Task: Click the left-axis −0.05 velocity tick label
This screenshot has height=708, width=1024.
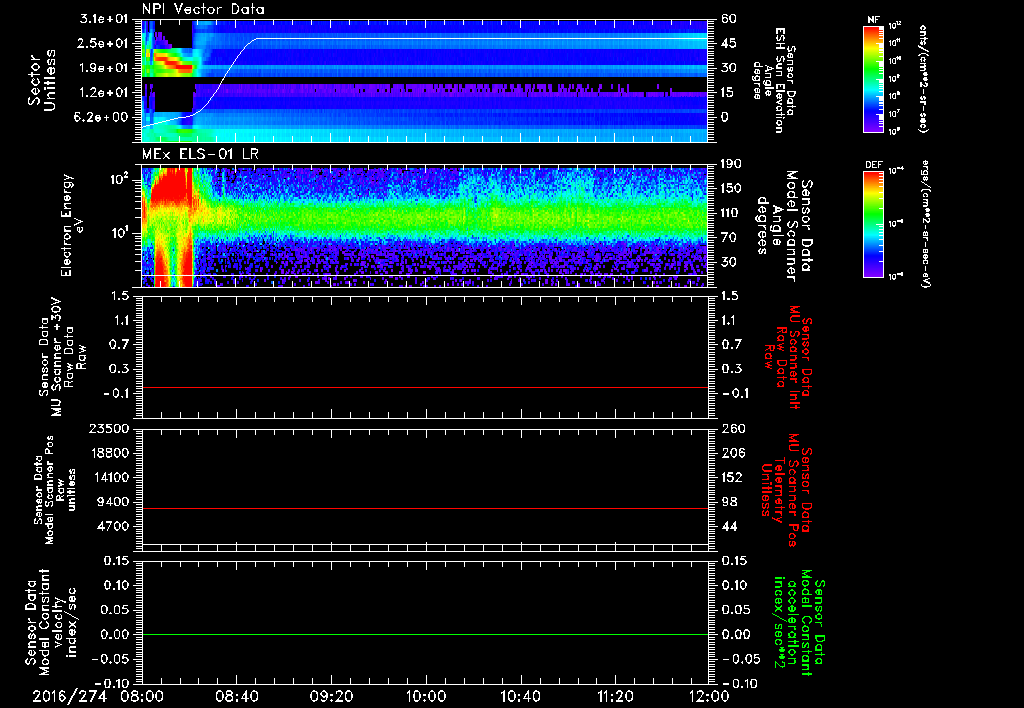Action: point(111,659)
